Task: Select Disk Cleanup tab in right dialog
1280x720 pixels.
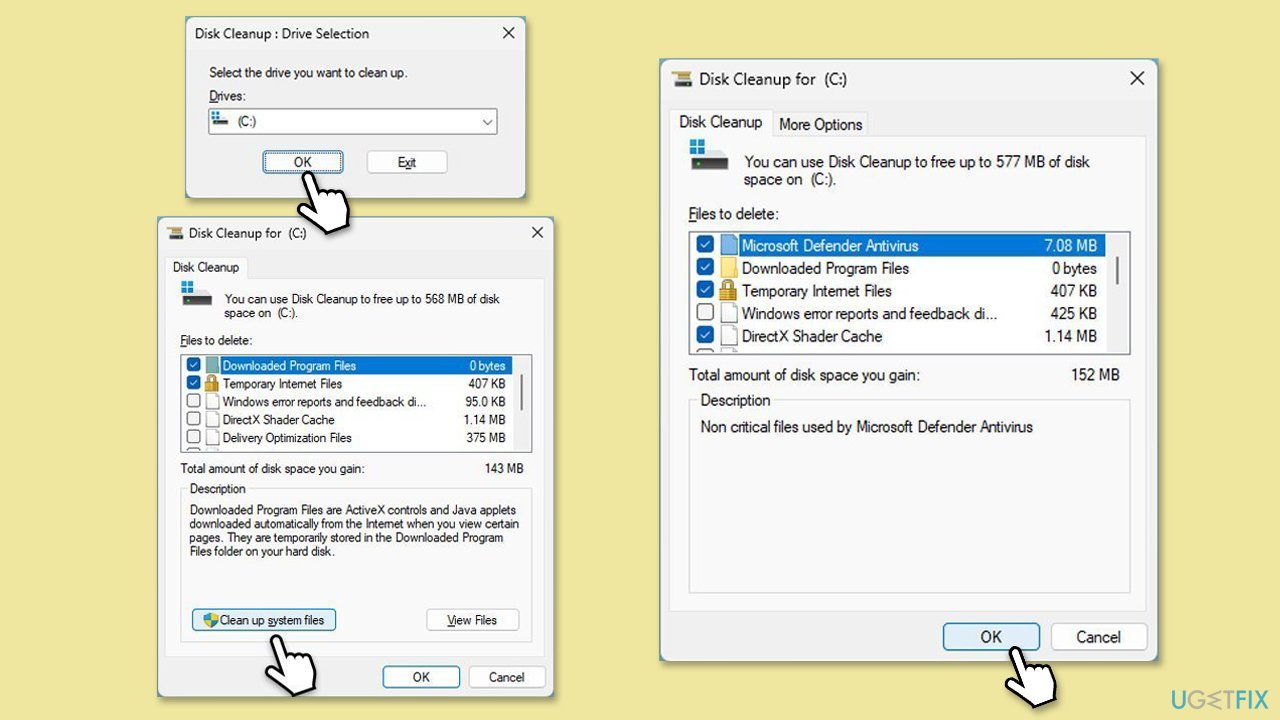Action: (x=720, y=122)
